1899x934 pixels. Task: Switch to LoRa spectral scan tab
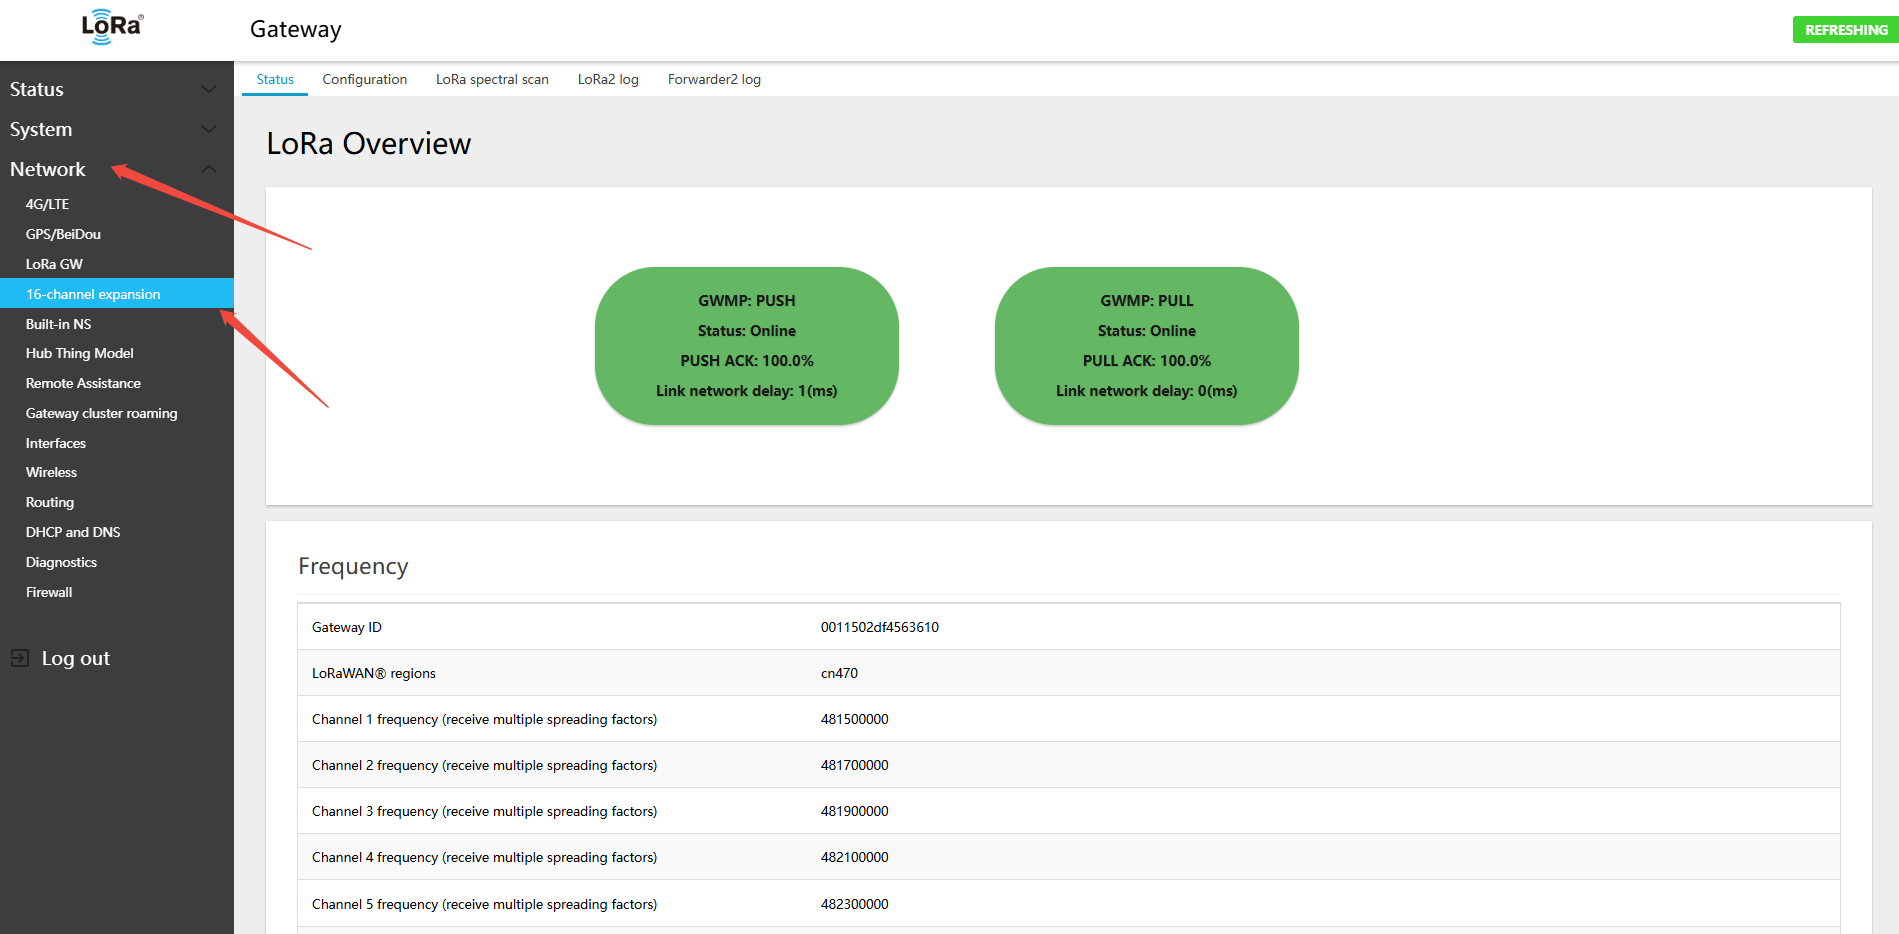click(x=492, y=79)
